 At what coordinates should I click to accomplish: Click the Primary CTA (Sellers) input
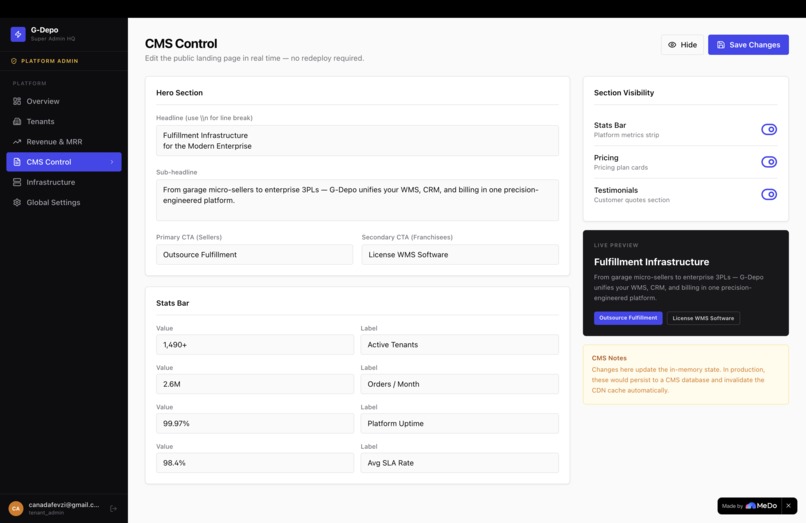254,255
